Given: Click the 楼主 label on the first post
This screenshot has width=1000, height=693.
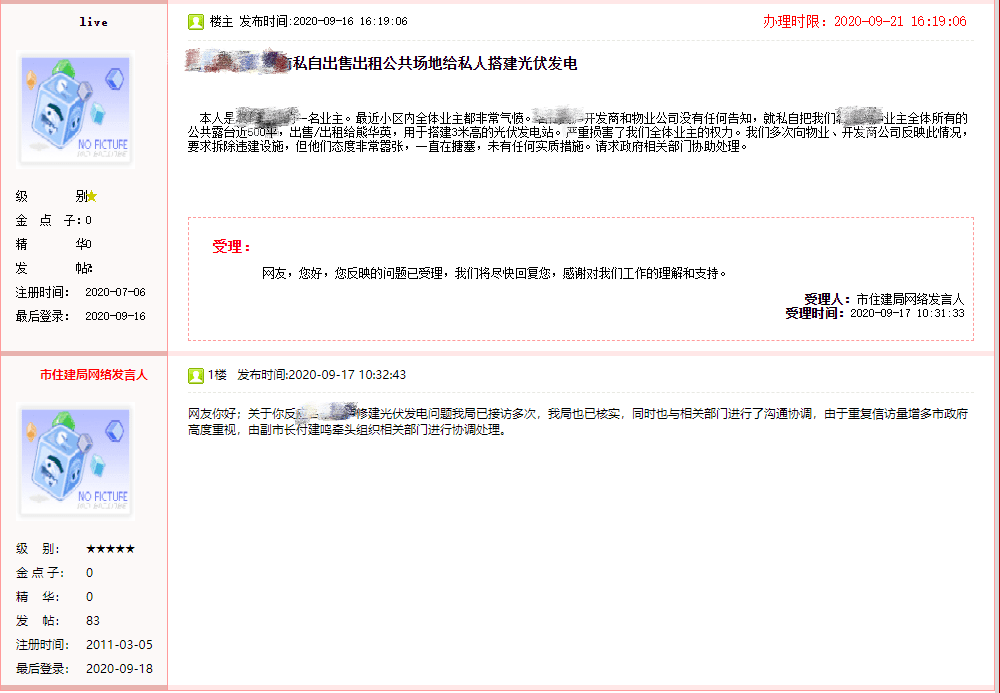Looking at the screenshot, I should coord(221,20).
